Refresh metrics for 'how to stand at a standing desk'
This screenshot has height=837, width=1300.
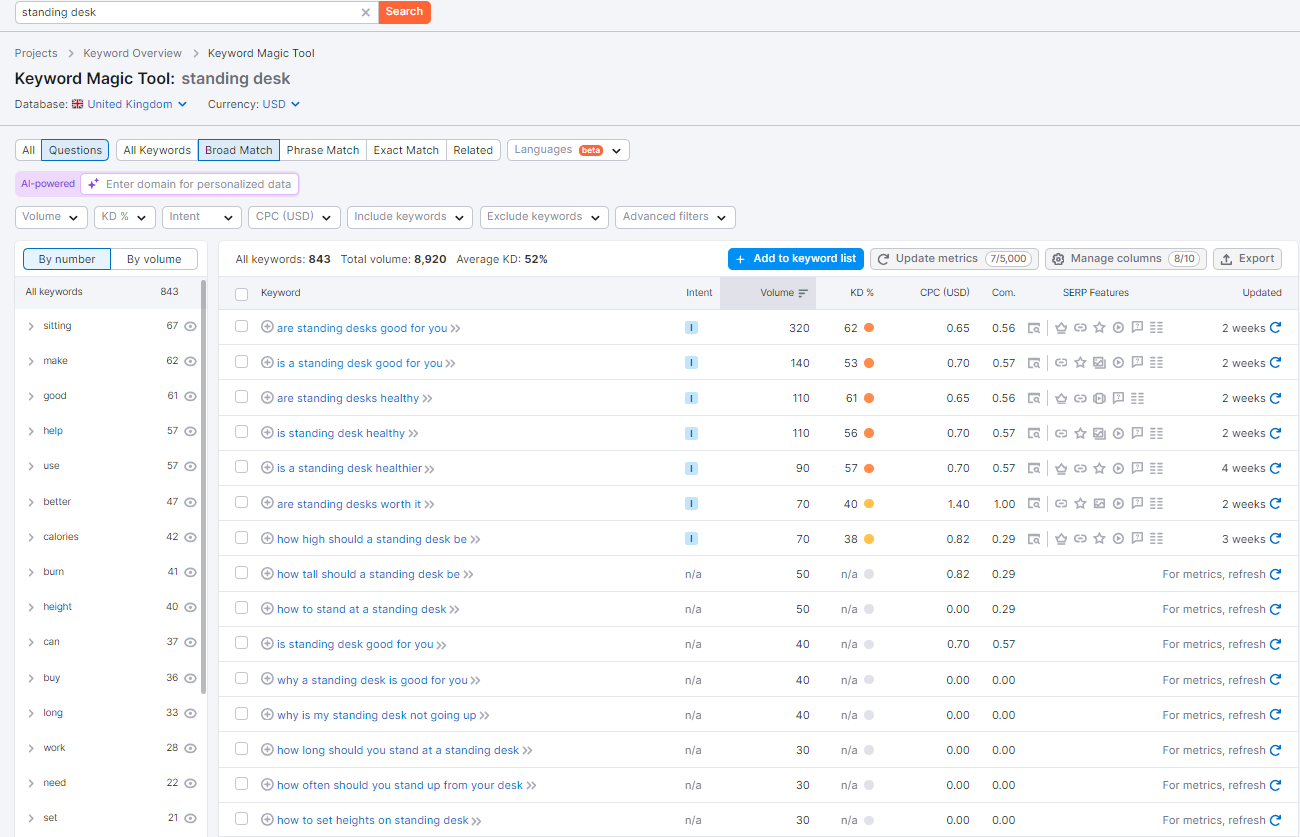(x=1275, y=609)
